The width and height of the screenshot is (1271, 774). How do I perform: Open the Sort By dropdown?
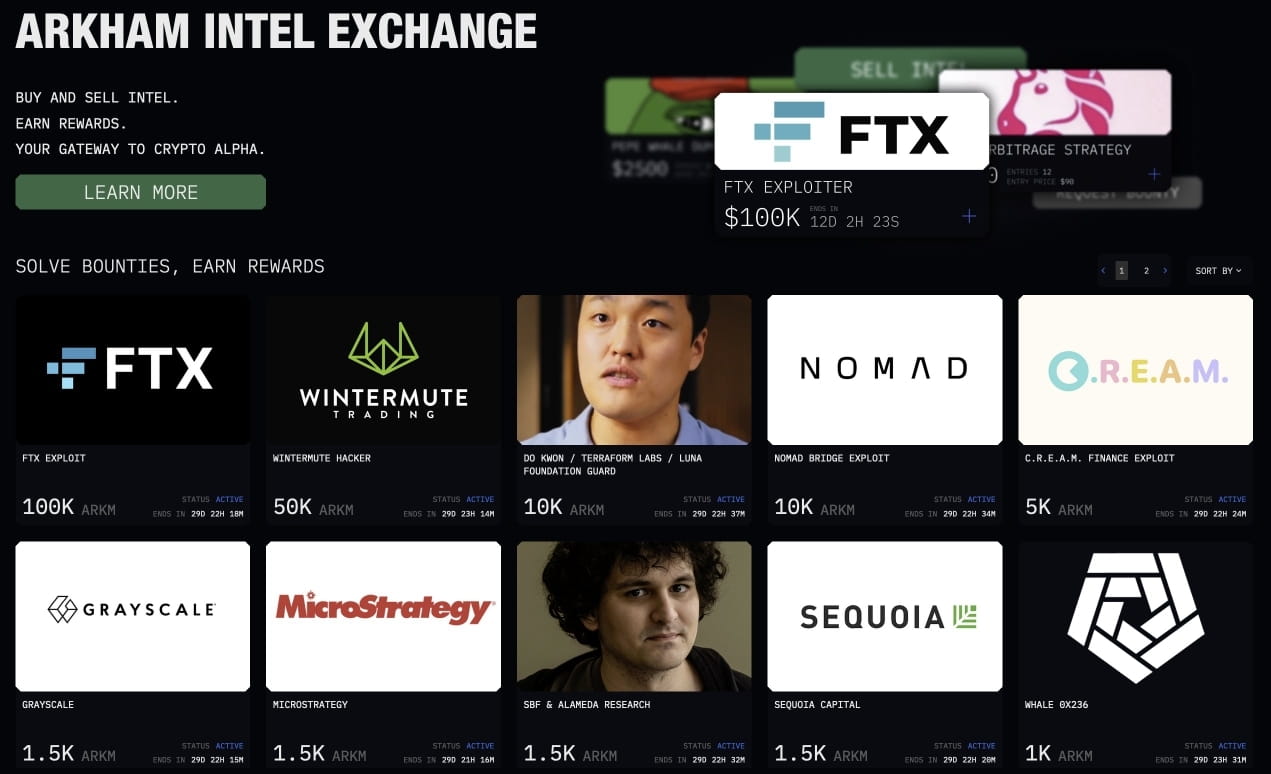(1218, 270)
